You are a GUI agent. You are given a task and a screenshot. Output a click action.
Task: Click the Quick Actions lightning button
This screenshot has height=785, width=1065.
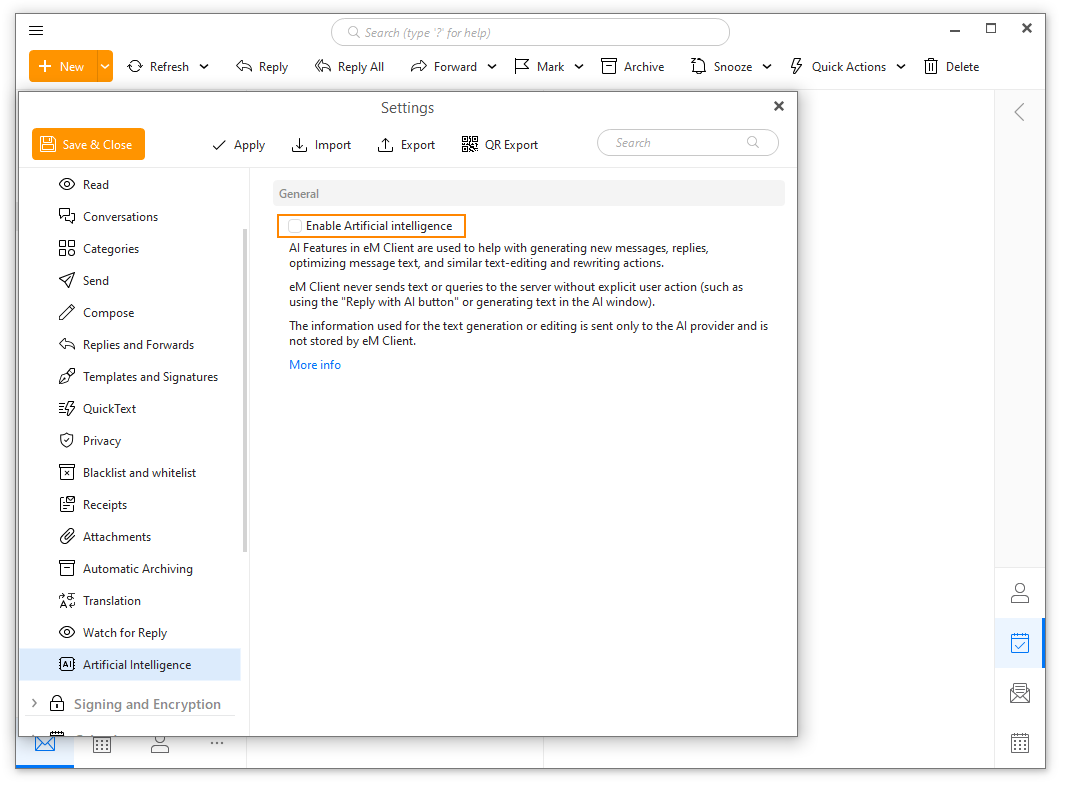[x=838, y=67]
